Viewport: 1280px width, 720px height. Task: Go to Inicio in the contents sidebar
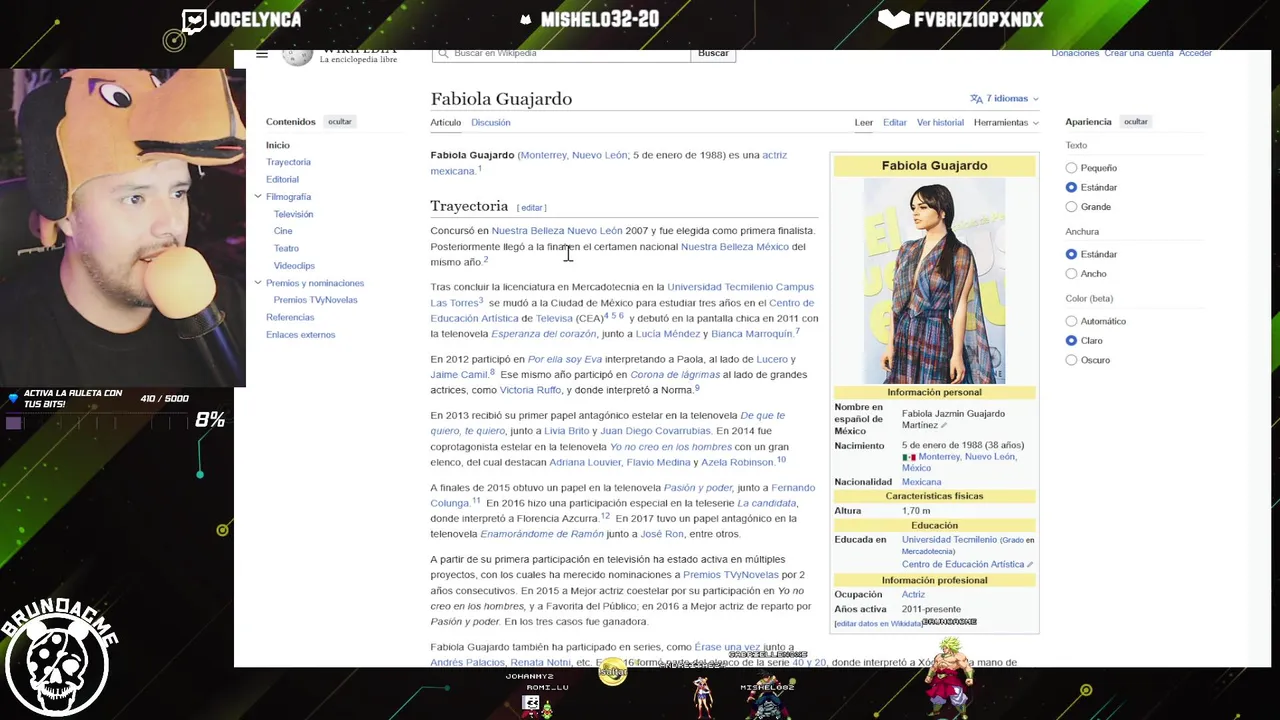tap(278, 145)
